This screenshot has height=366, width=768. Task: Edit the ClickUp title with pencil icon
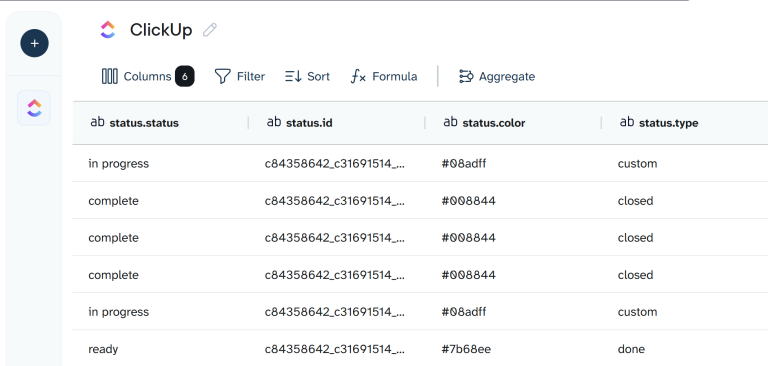[210, 30]
